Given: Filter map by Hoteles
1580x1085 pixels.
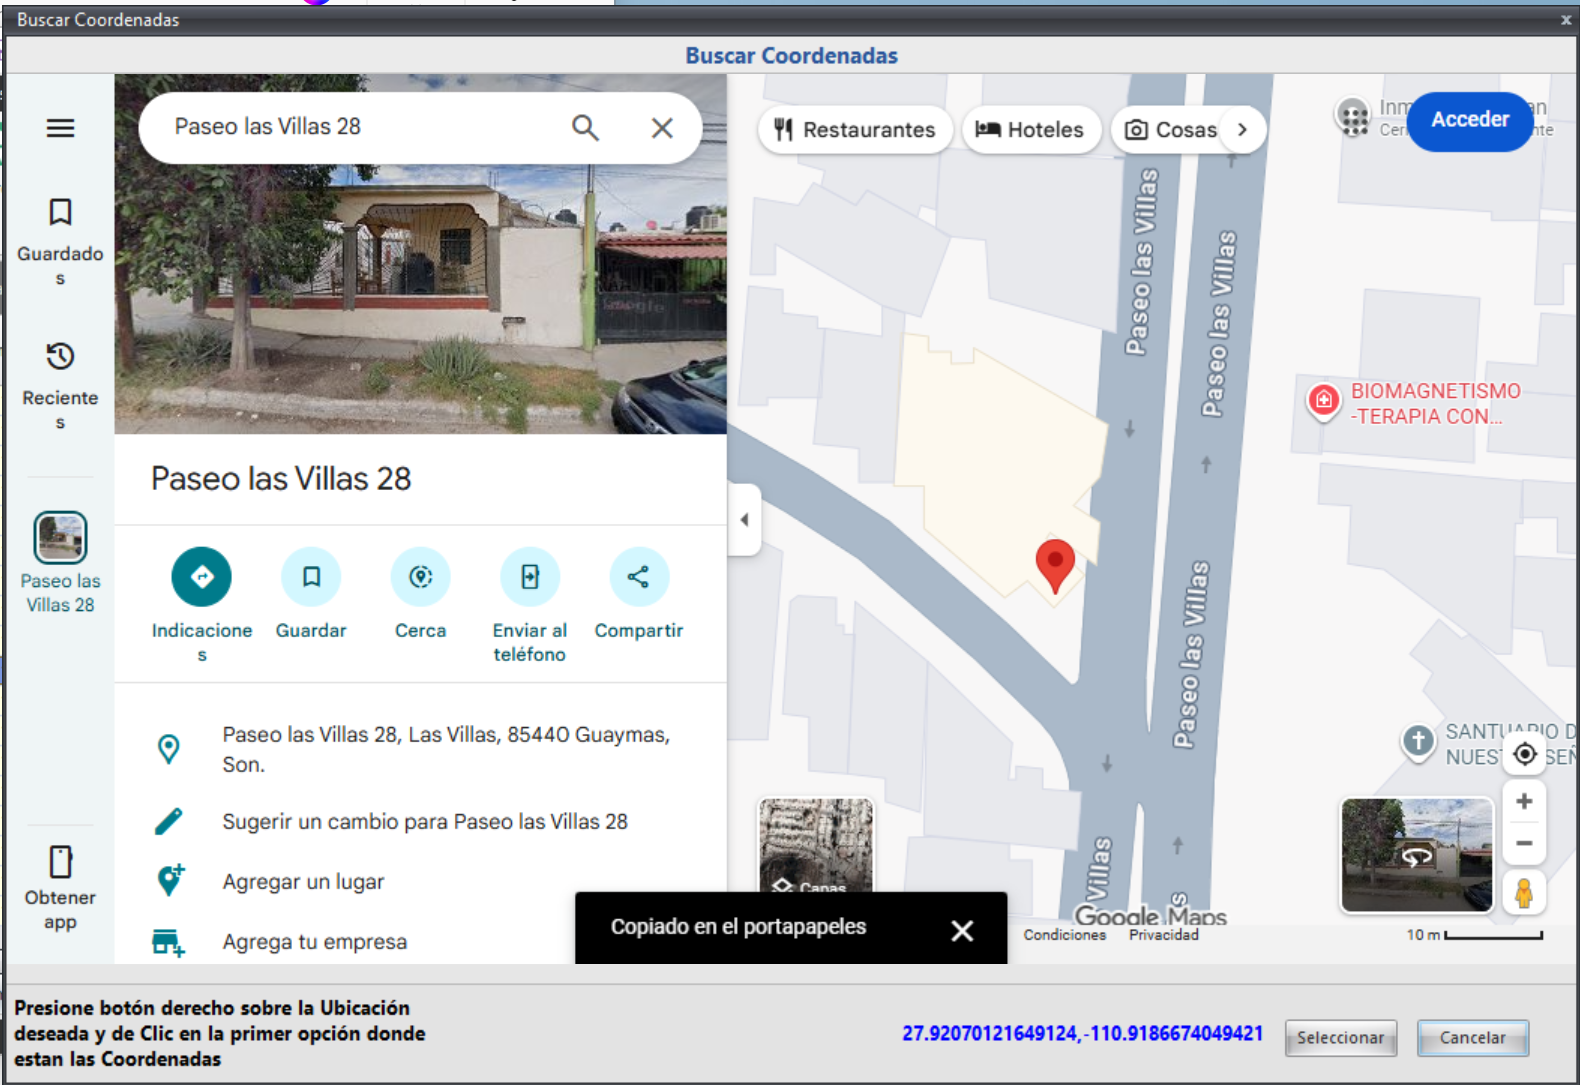Looking at the screenshot, I should point(1031,130).
